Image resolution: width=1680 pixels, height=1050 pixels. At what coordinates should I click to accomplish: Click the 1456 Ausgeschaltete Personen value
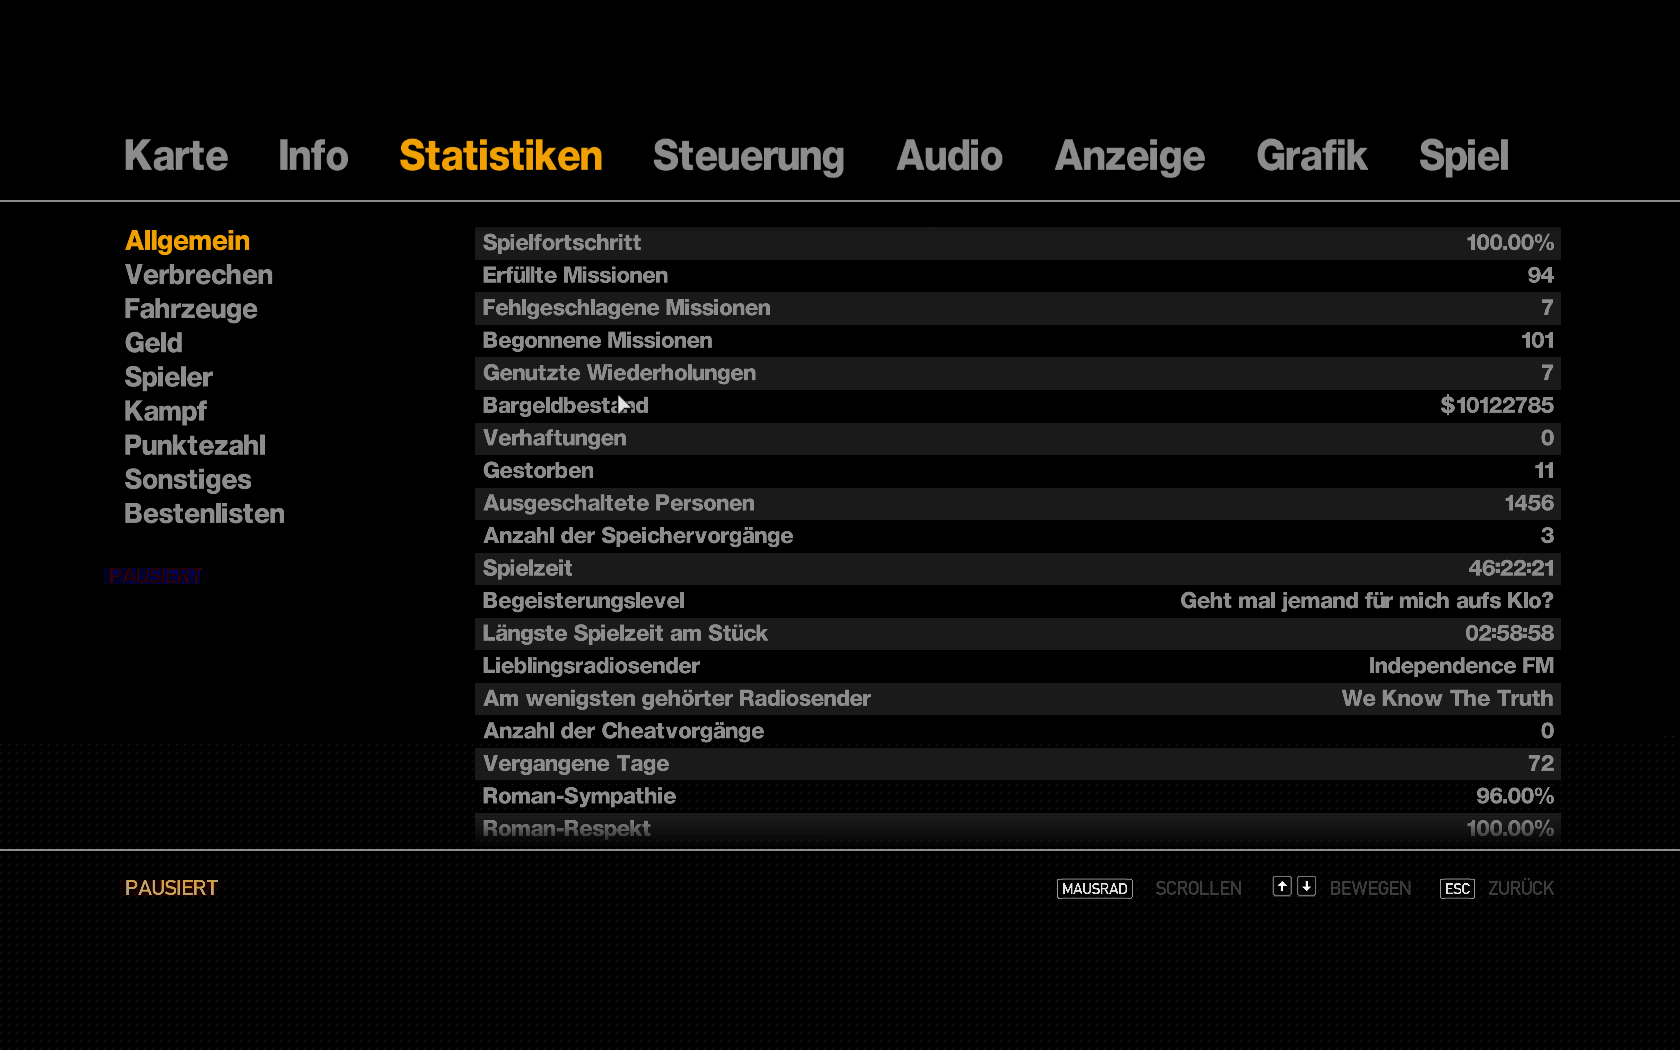[x=1529, y=503]
